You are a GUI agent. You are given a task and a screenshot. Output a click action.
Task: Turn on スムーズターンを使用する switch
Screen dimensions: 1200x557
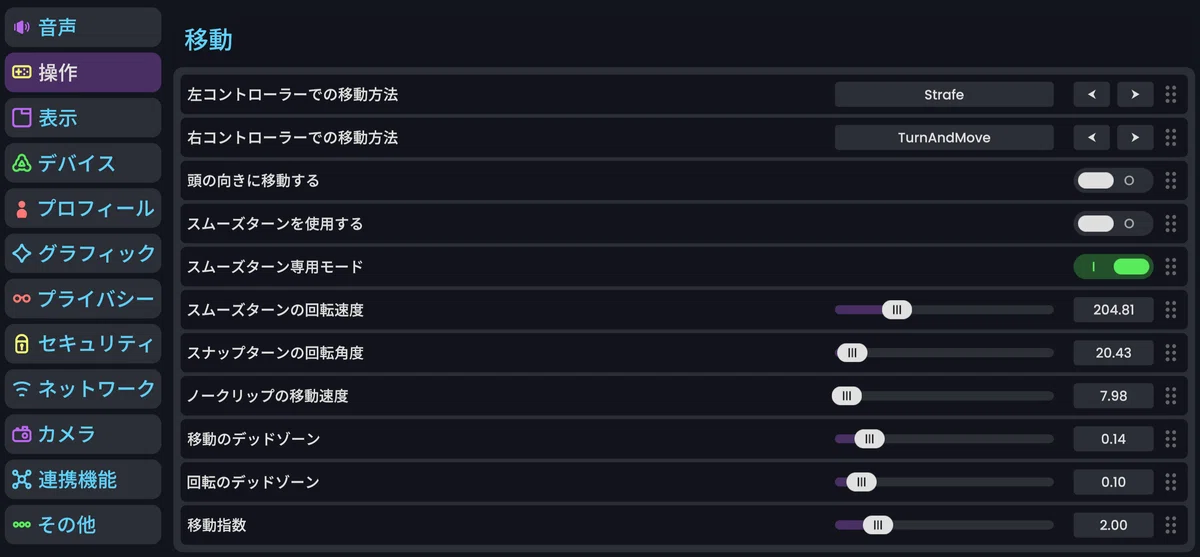[1113, 224]
